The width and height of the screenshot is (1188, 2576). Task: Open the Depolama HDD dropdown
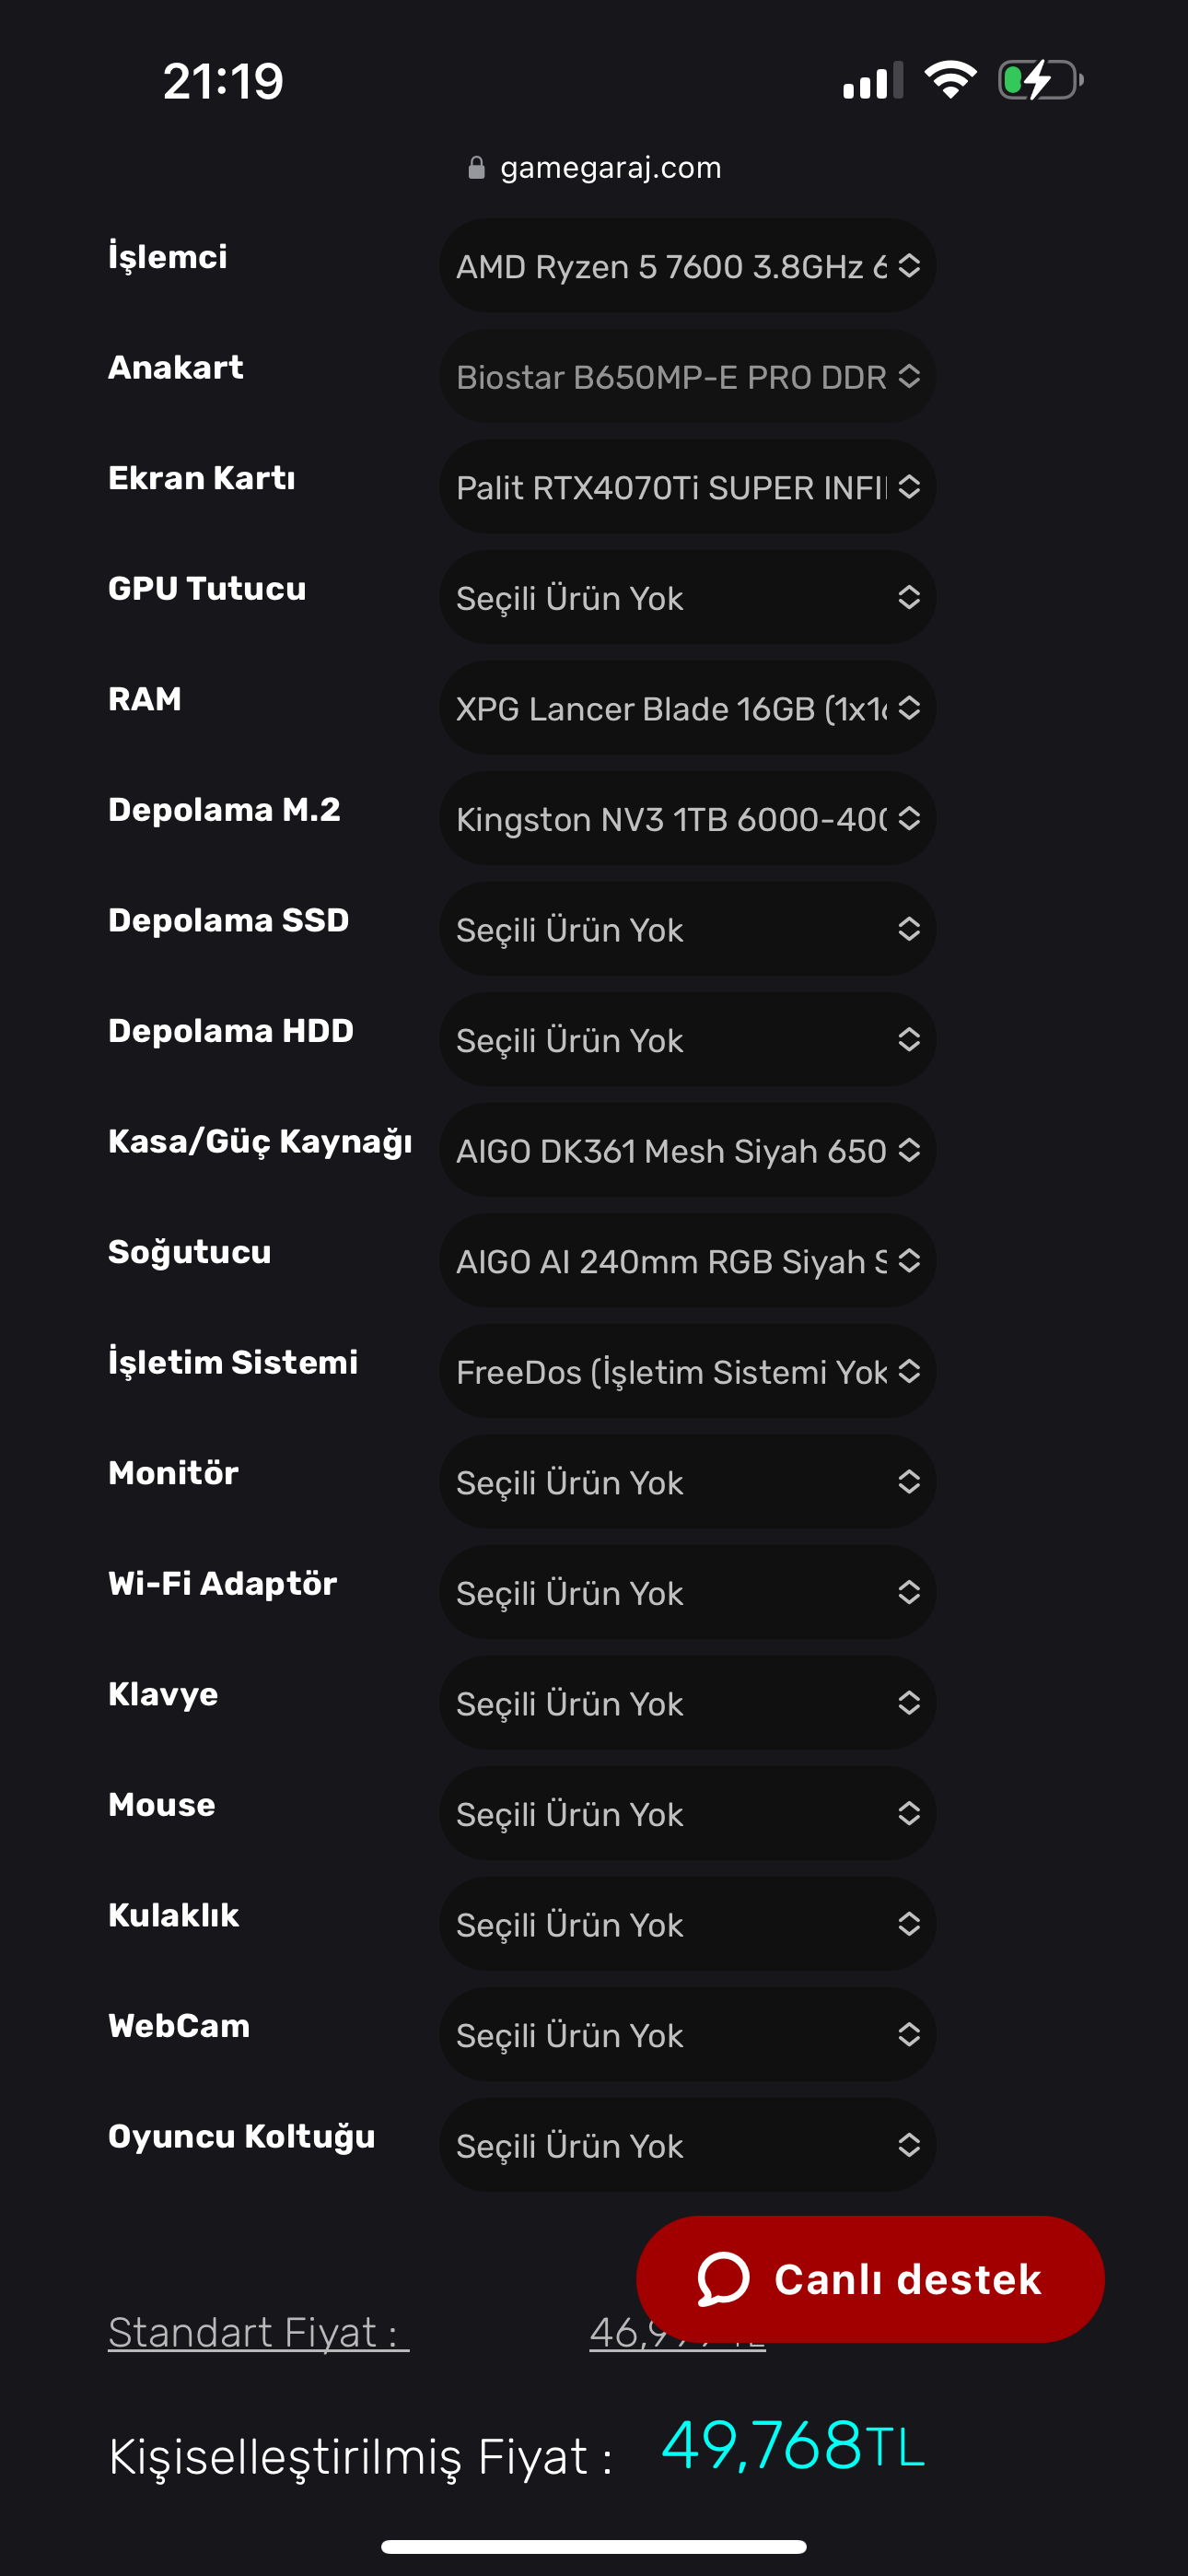point(687,1040)
